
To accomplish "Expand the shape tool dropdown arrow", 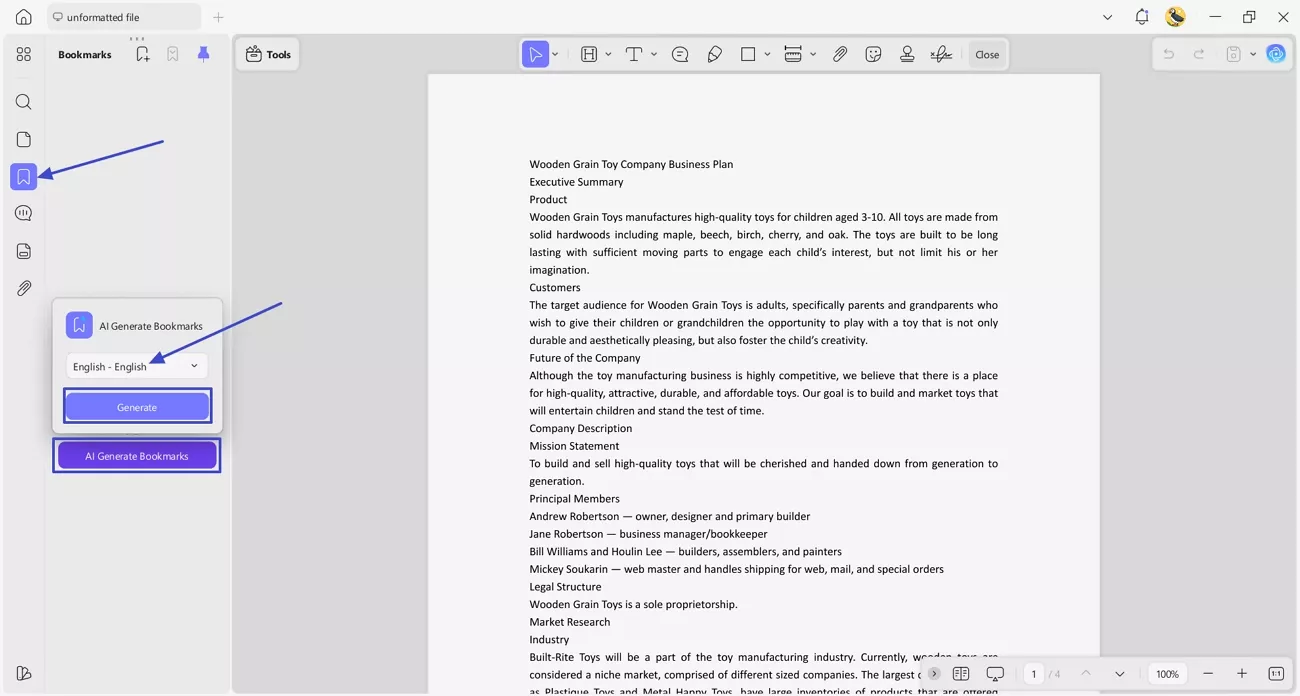I will (x=767, y=53).
